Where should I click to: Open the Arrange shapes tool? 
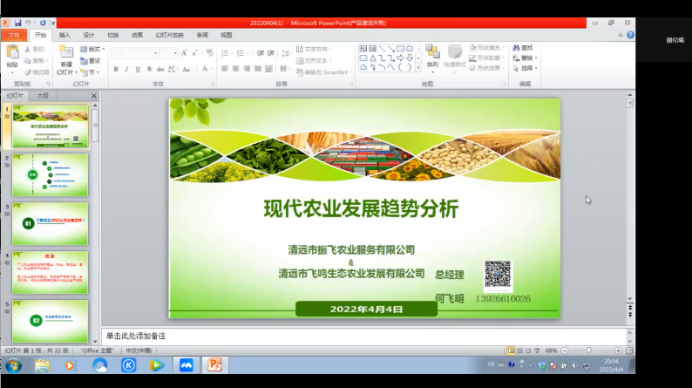tap(432, 52)
